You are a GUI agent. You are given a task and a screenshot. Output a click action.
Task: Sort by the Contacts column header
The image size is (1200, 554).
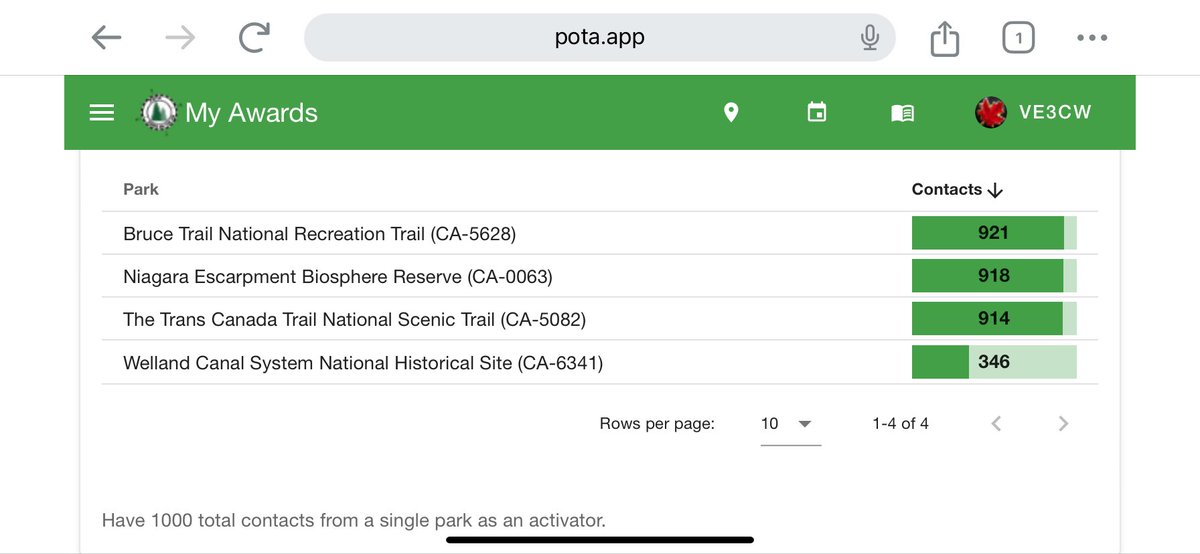coord(957,189)
